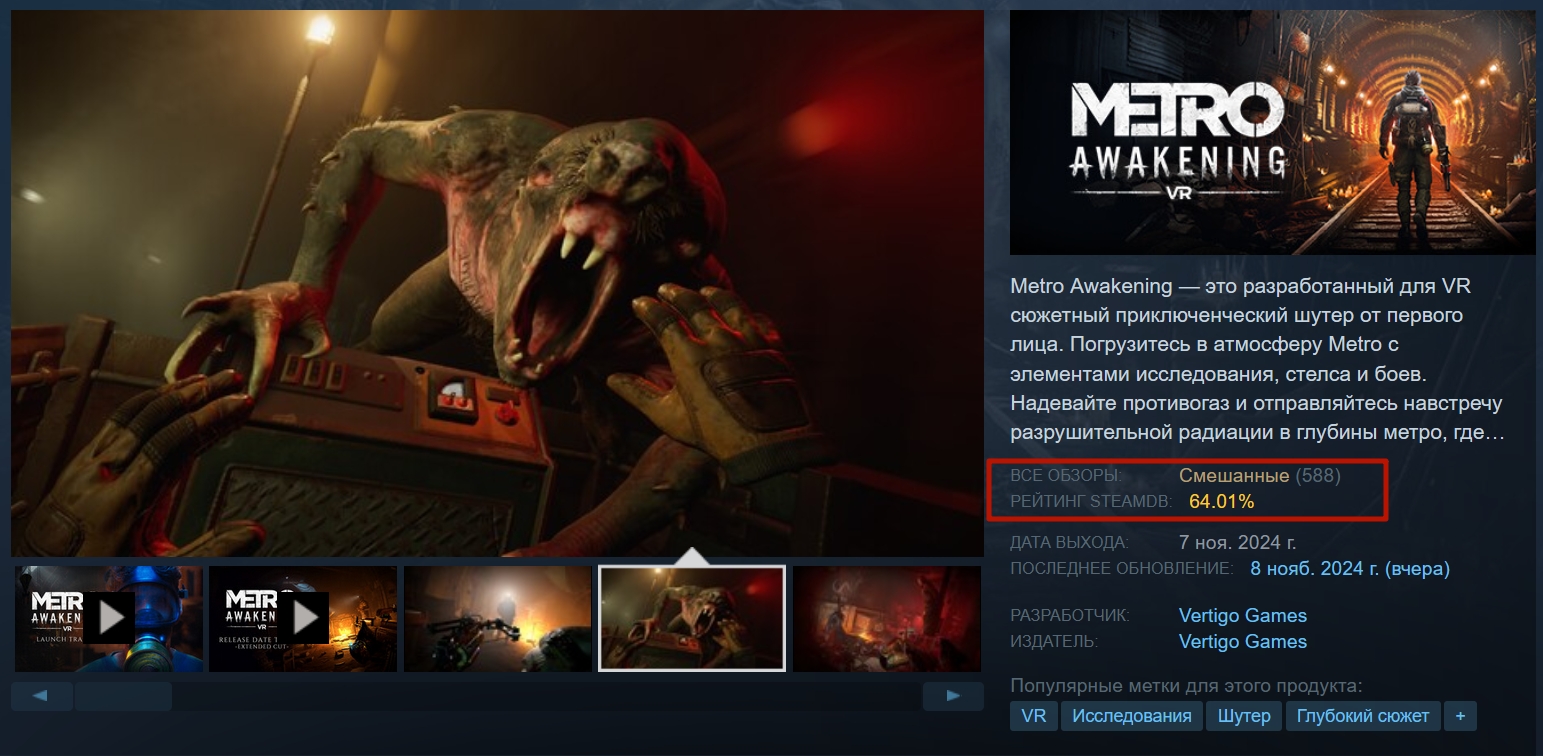Click the Шутер tag

tap(1244, 716)
